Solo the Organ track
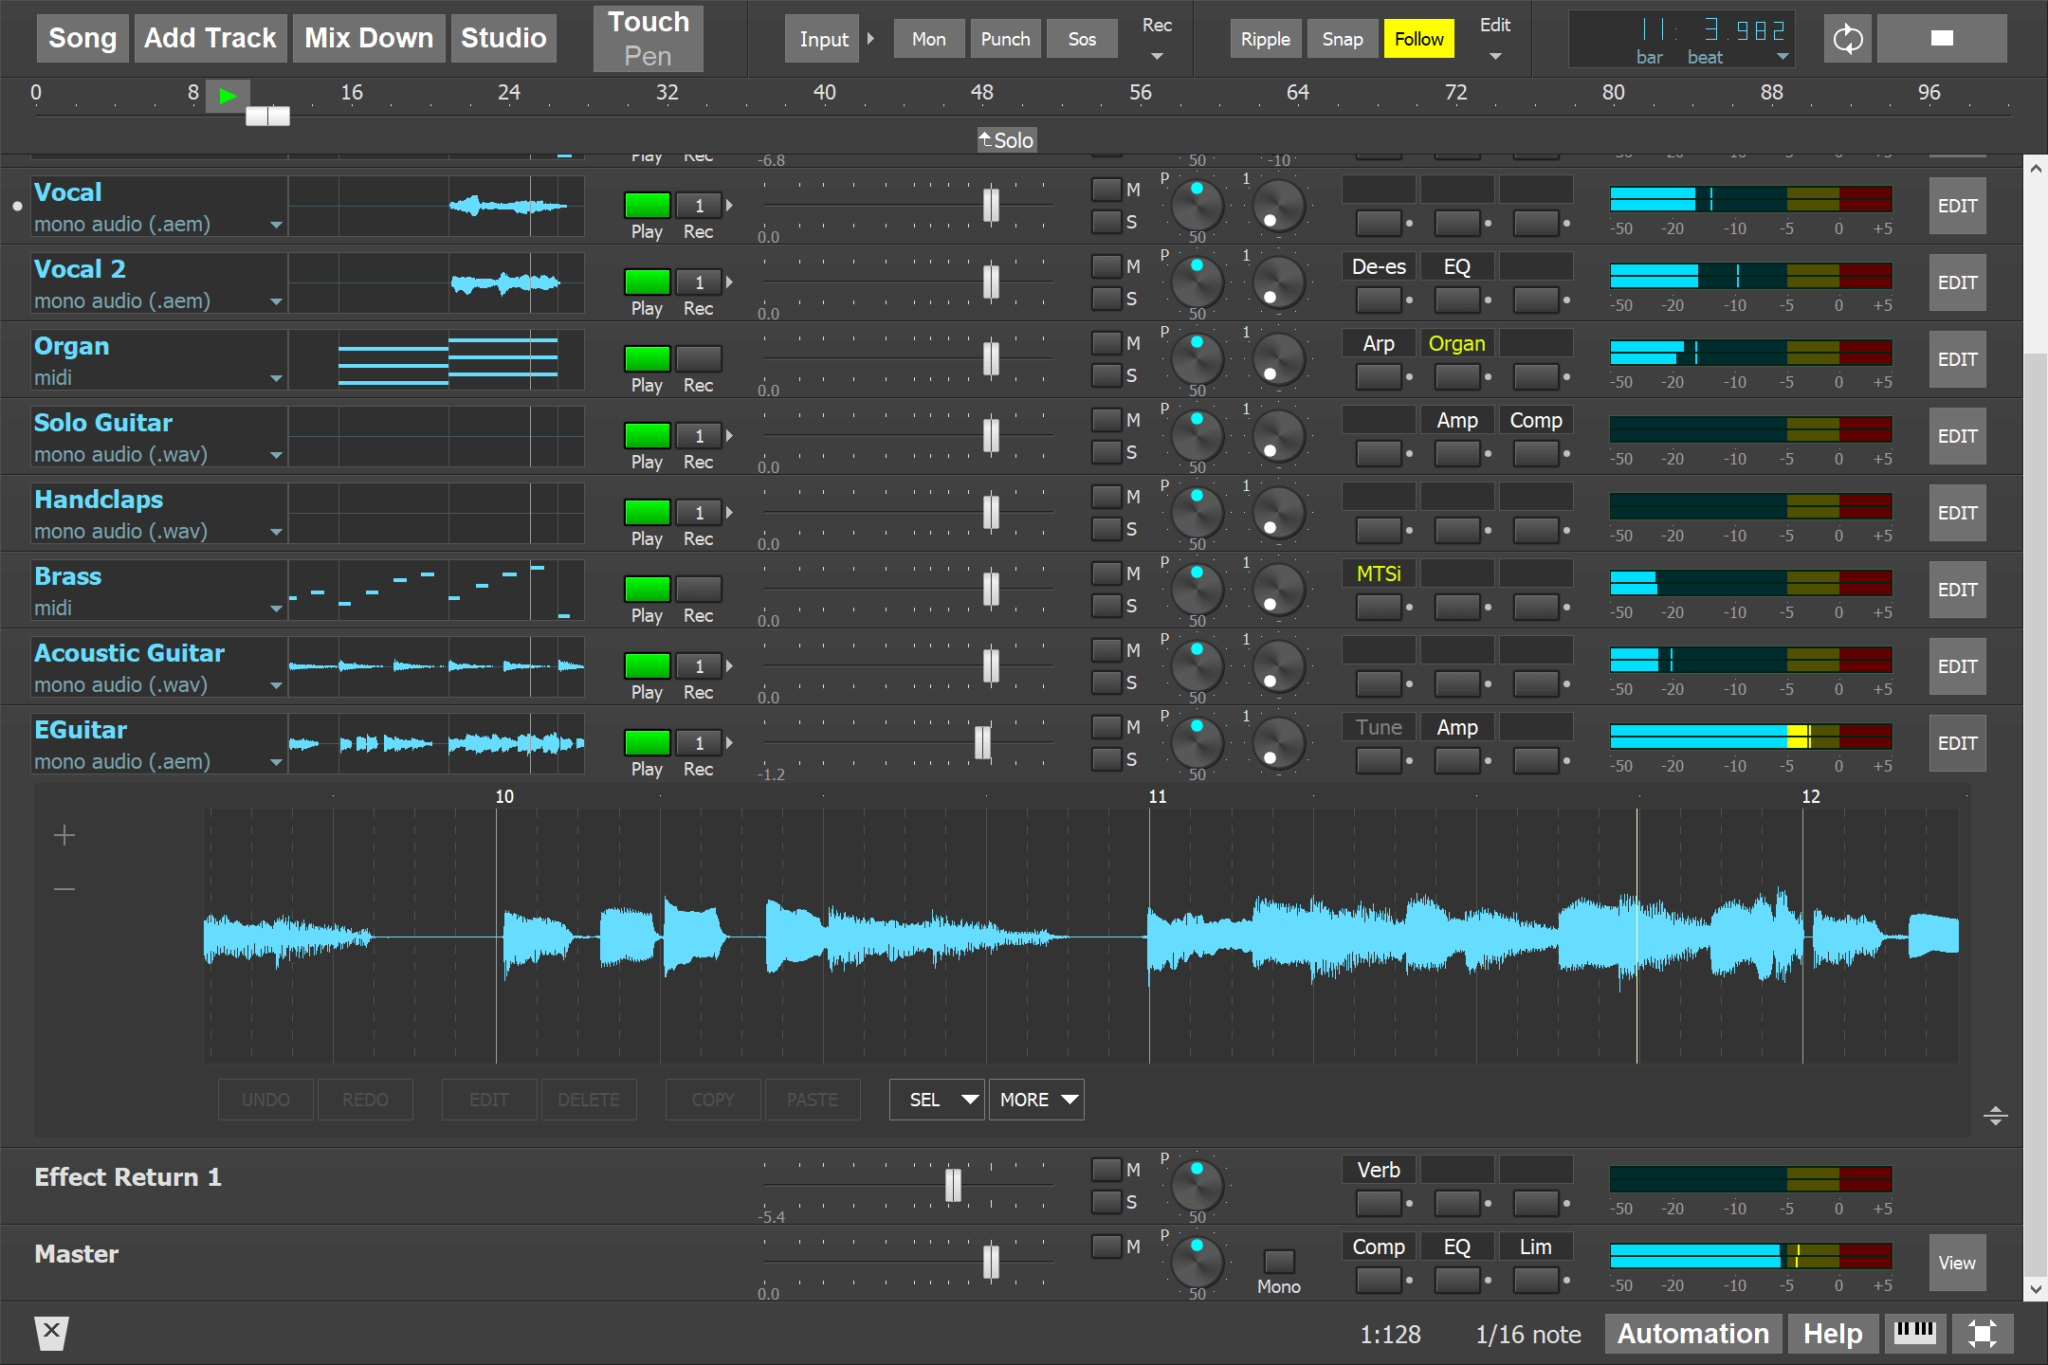Image resolution: width=2048 pixels, height=1365 pixels. tap(1107, 376)
